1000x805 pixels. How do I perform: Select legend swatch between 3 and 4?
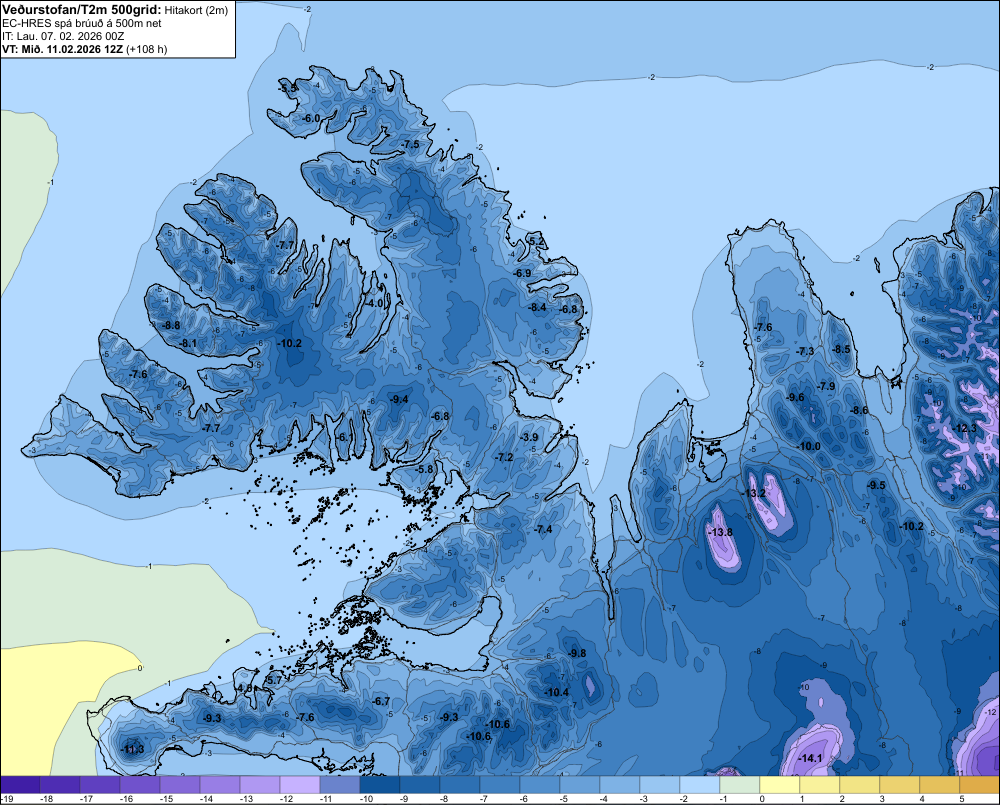point(899,785)
